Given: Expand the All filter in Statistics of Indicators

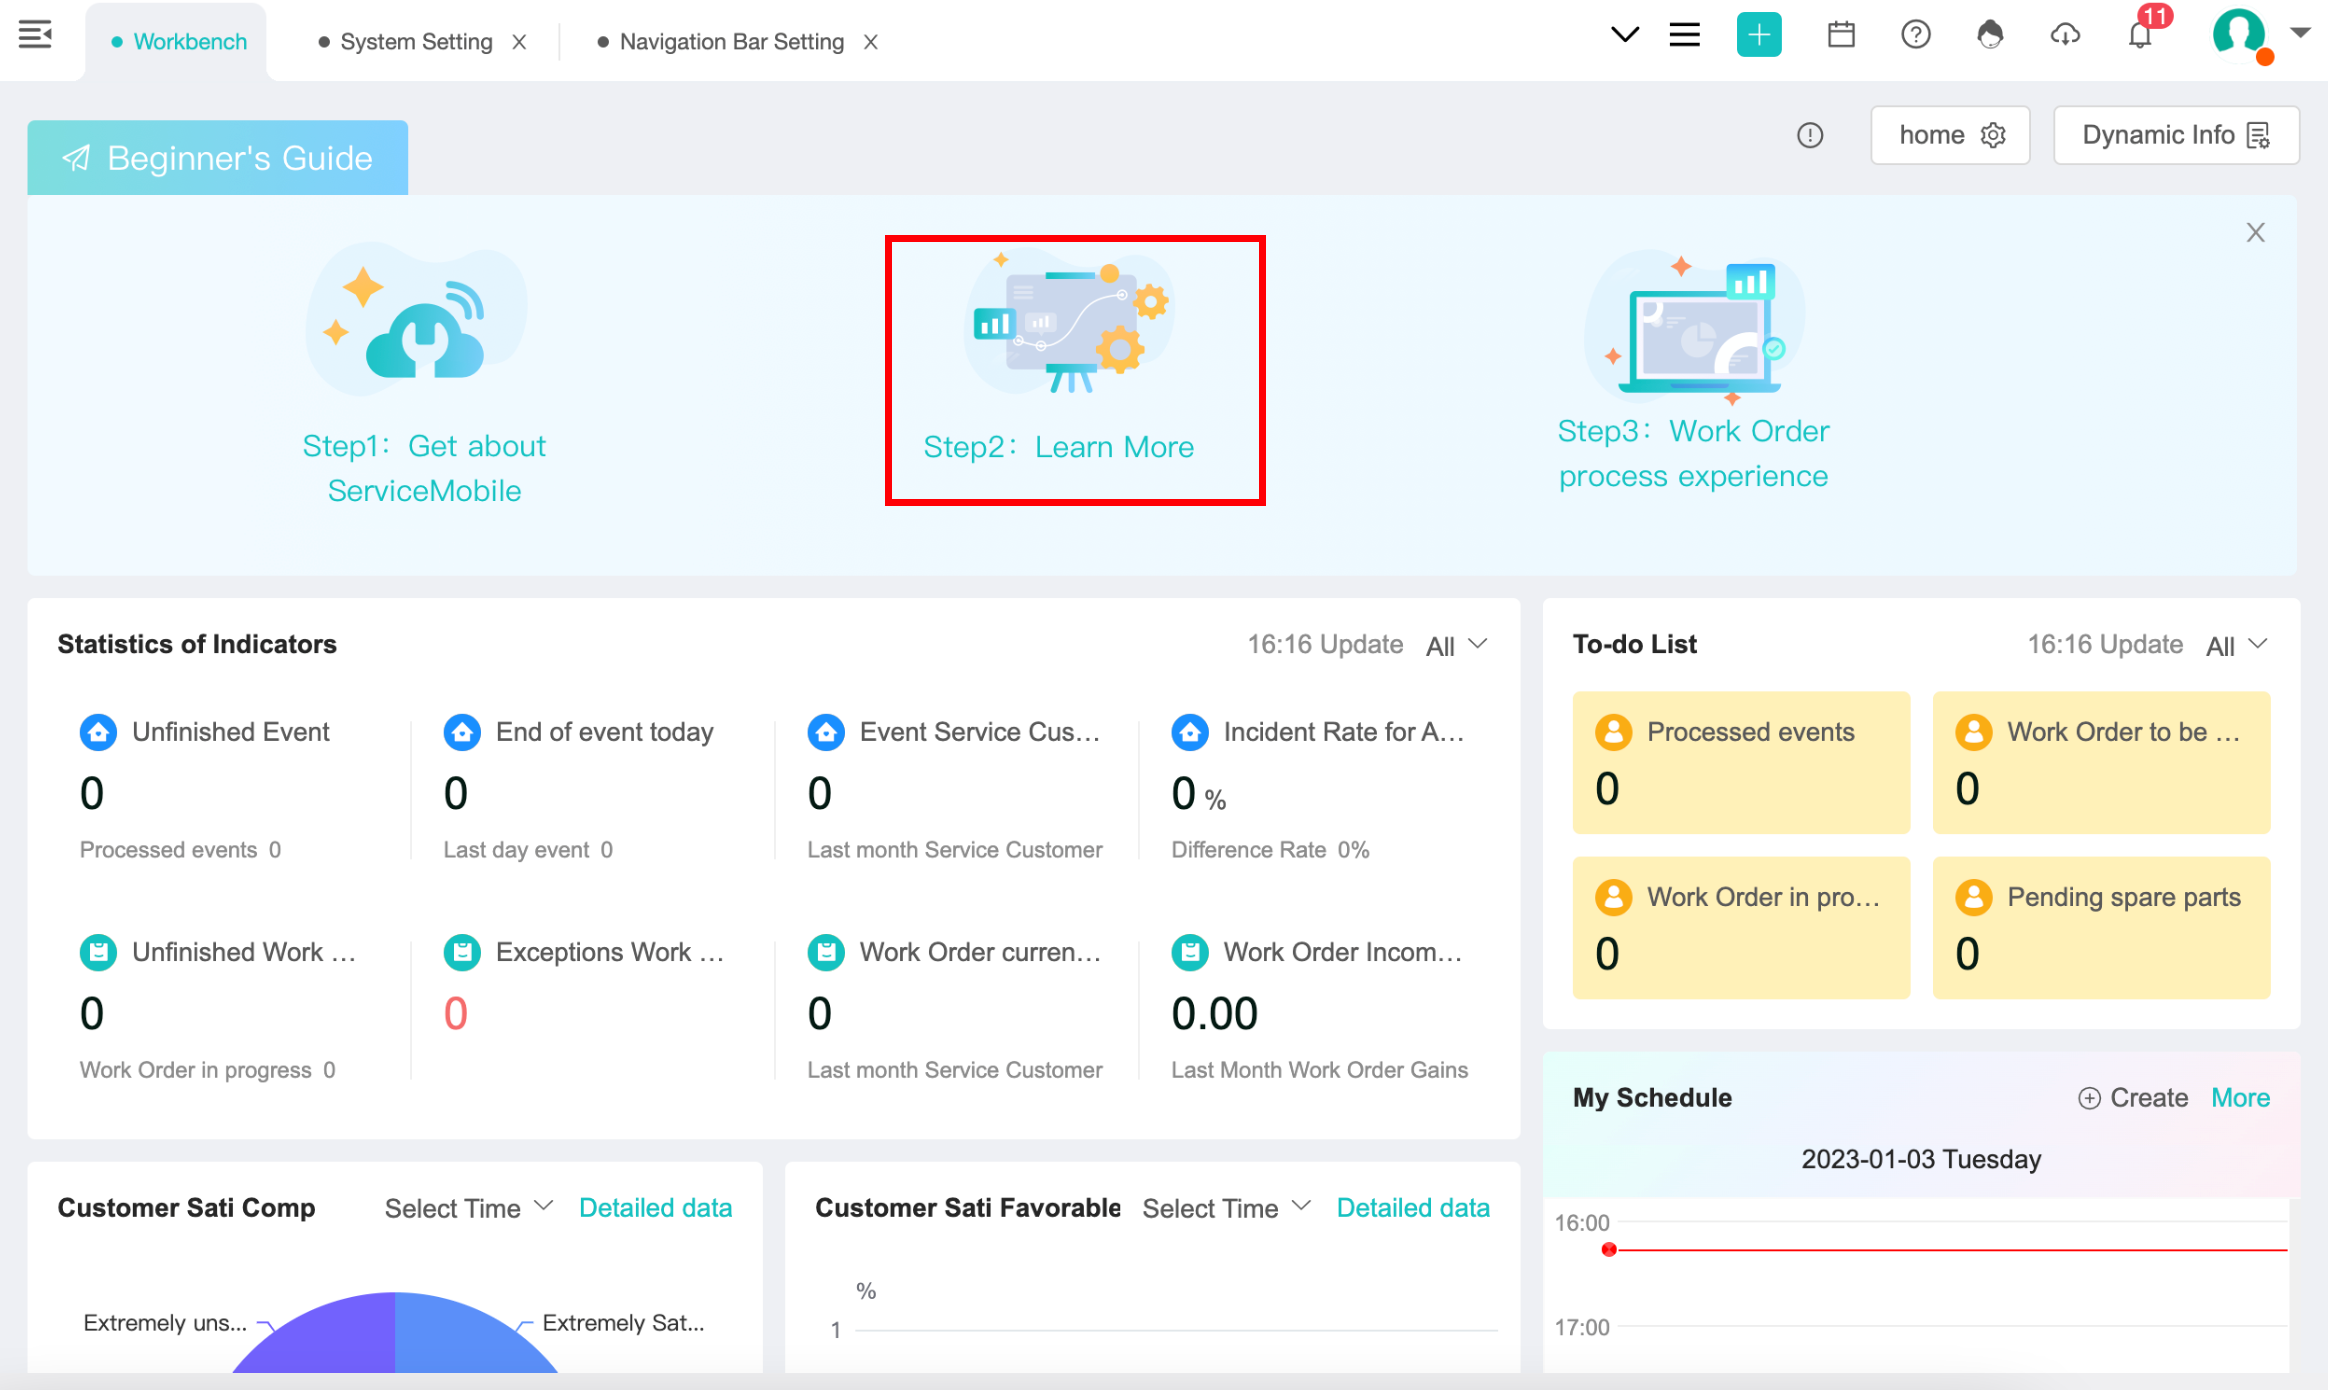Looking at the screenshot, I should tap(1457, 645).
